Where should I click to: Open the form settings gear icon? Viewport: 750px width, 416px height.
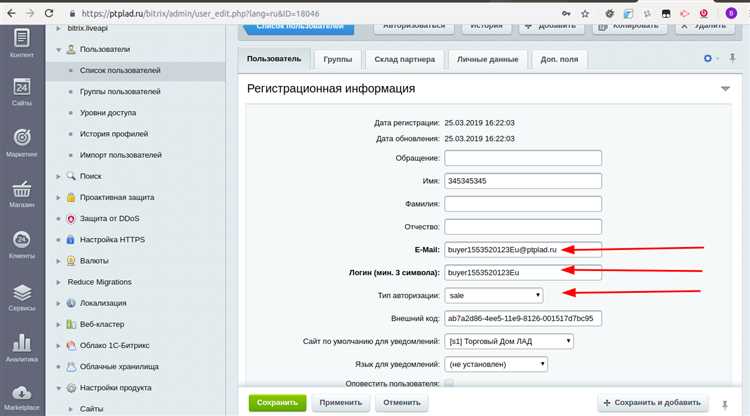click(708, 58)
